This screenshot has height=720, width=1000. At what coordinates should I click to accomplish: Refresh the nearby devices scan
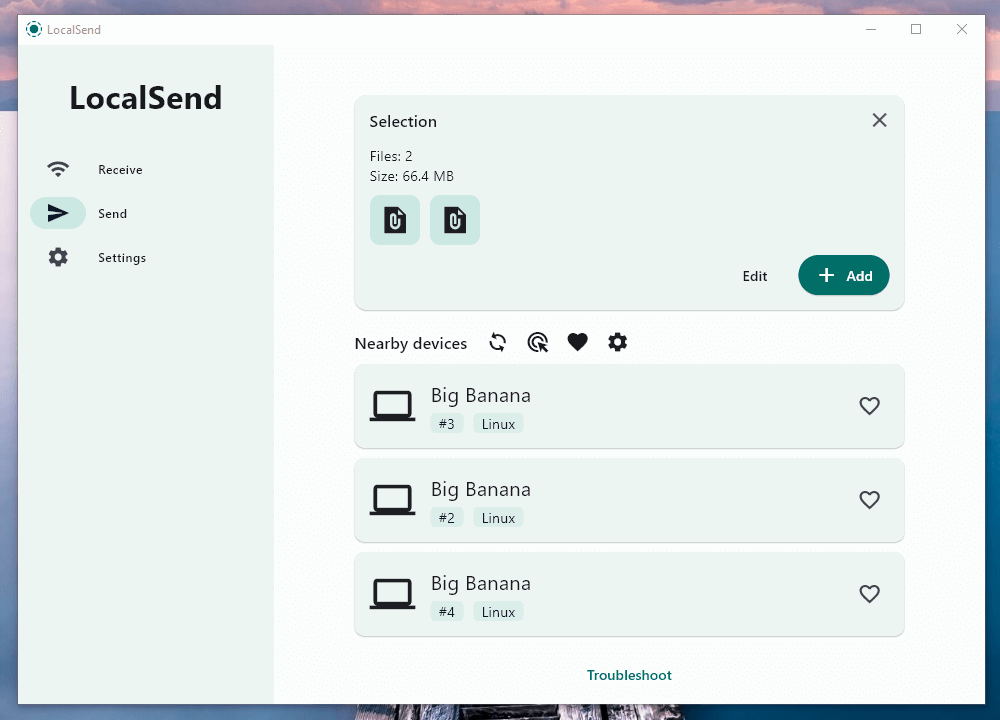(x=497, y=342)
